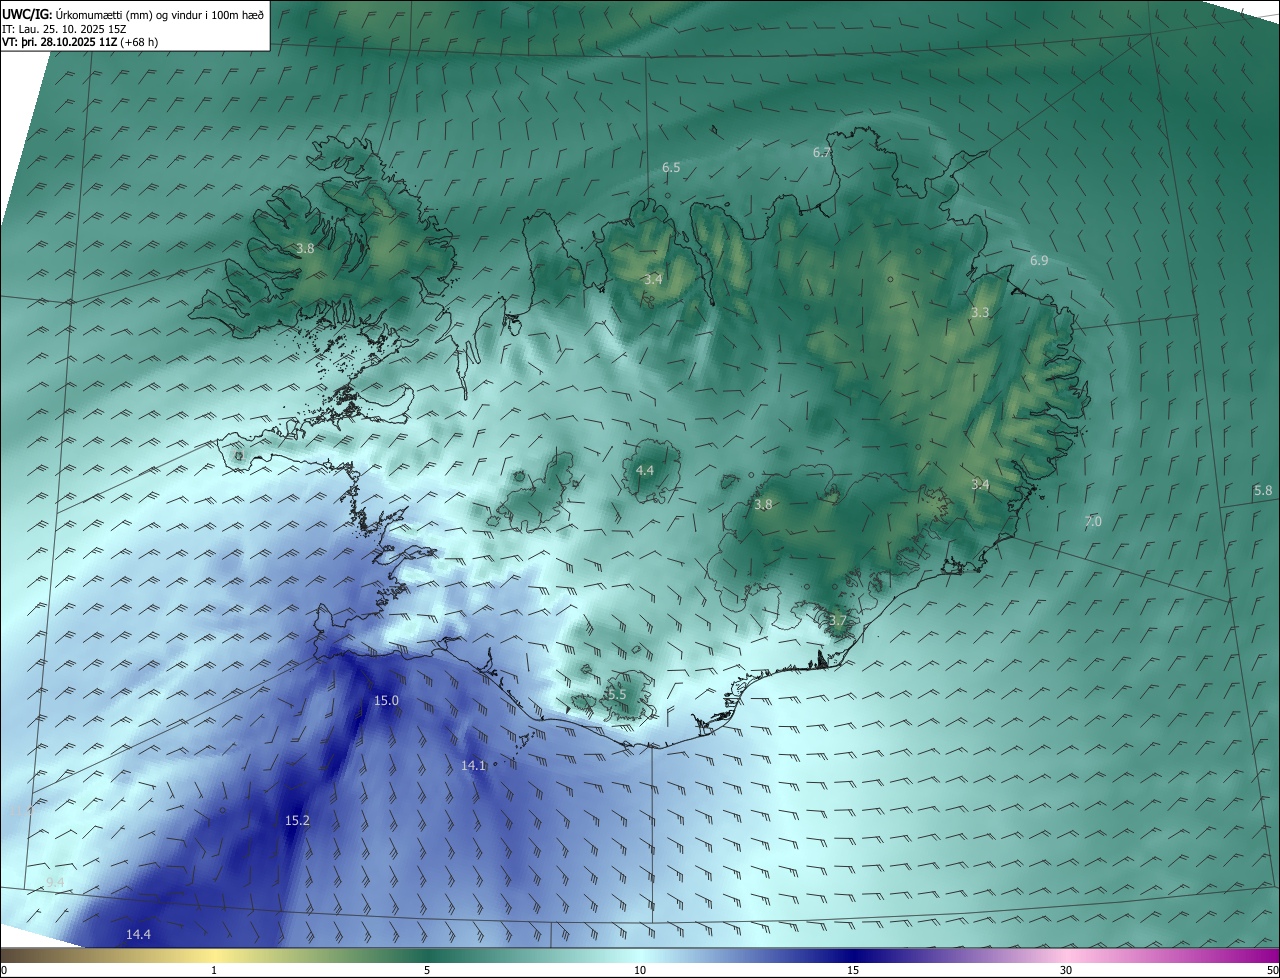Click the 15.2 value label
The image size is (1280, 978).
click(297, 820)
